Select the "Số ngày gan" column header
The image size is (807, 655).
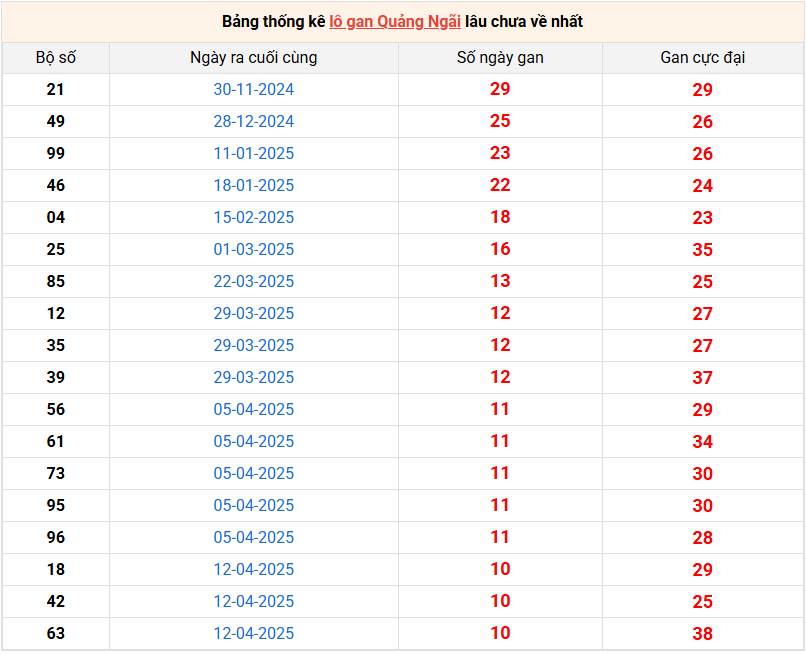pyautogui.click(x=500, y=58)
